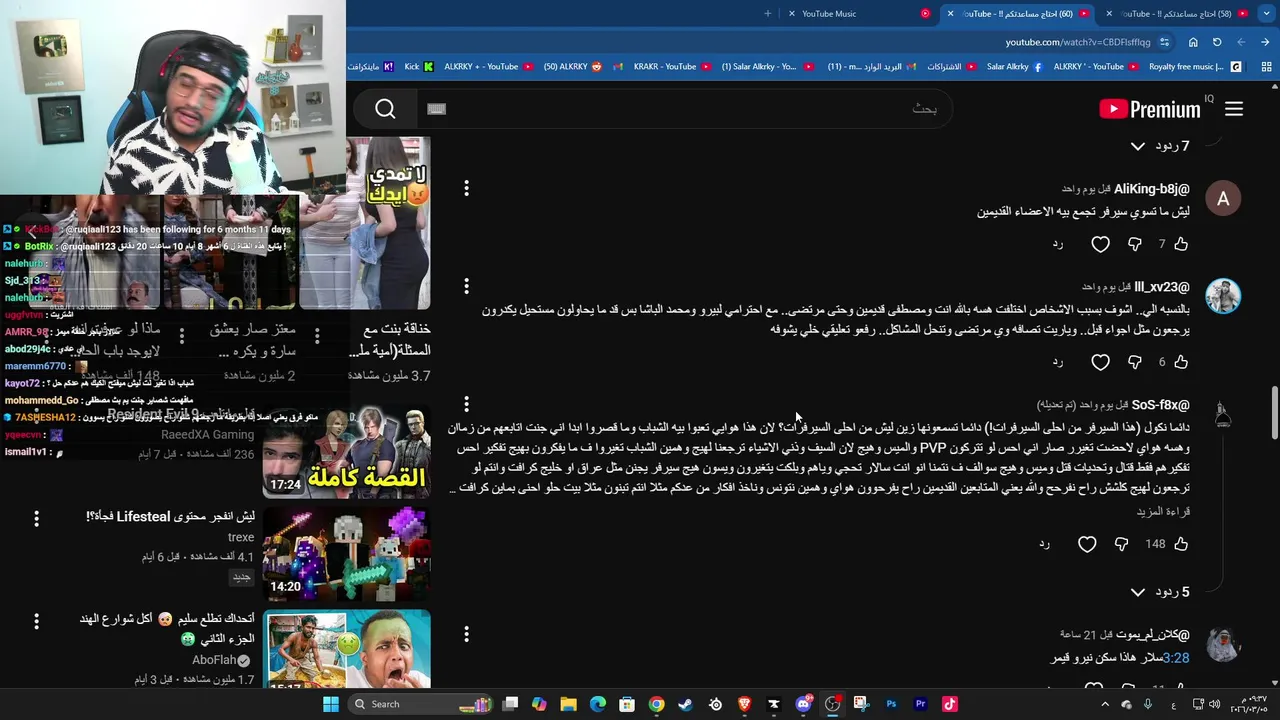This screenshot has width=1280, height=720.
Task: Expand the 5 ردود replies thread
Action: [1159, 592]
